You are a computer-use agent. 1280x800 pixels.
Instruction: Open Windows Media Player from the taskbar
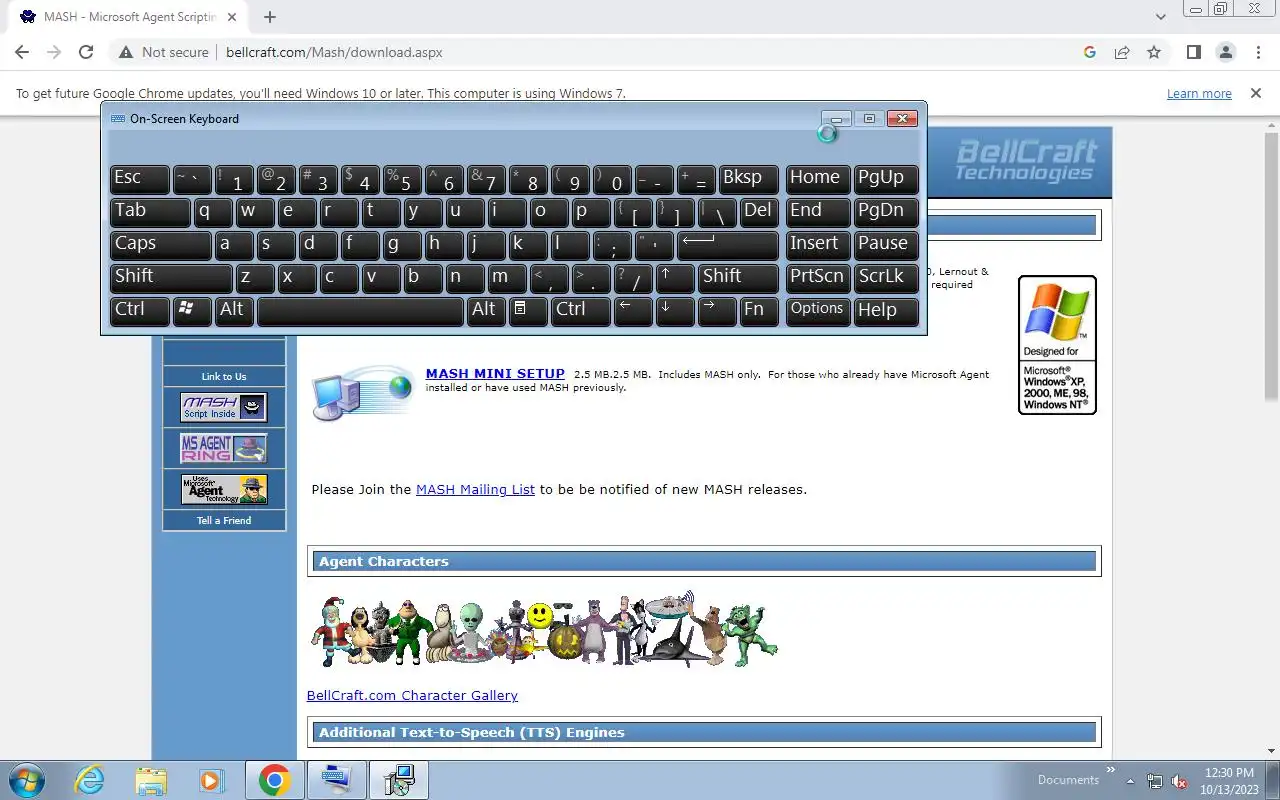[x=211, y=780]
